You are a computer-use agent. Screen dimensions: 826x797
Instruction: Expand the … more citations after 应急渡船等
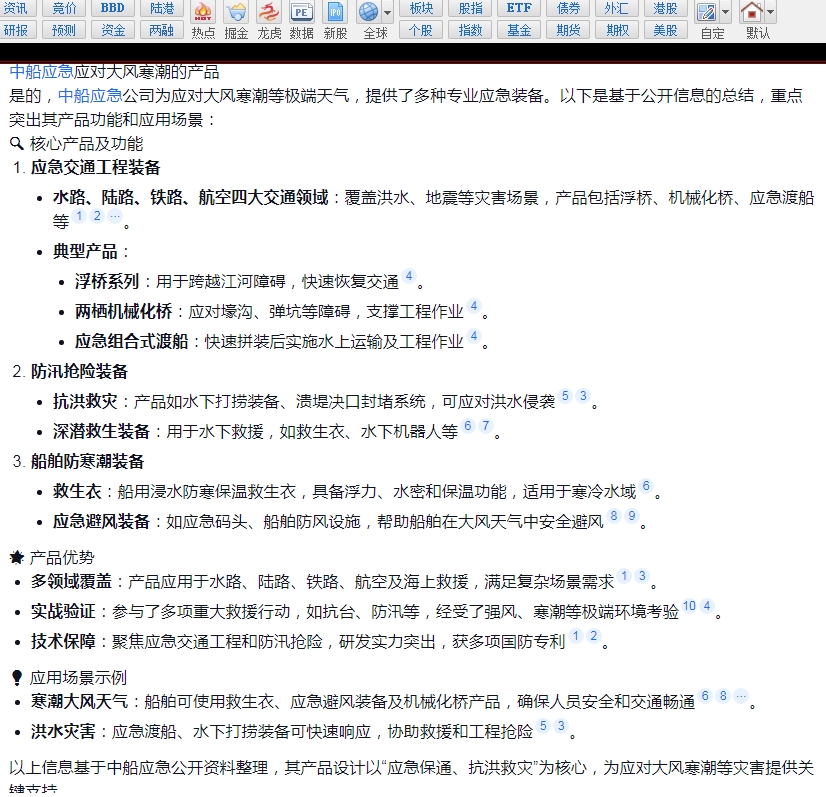point(115,215)
